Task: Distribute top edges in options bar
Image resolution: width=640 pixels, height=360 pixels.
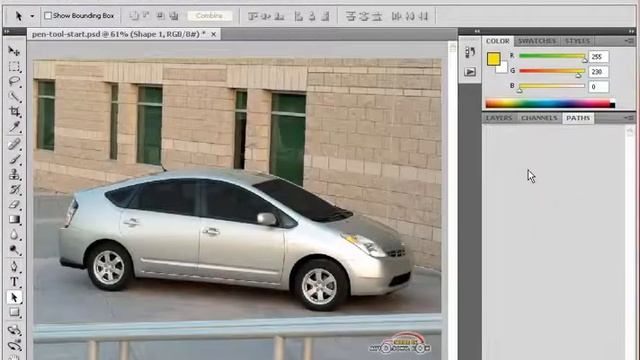Action: pyautogui.click(x=351, y=16)
